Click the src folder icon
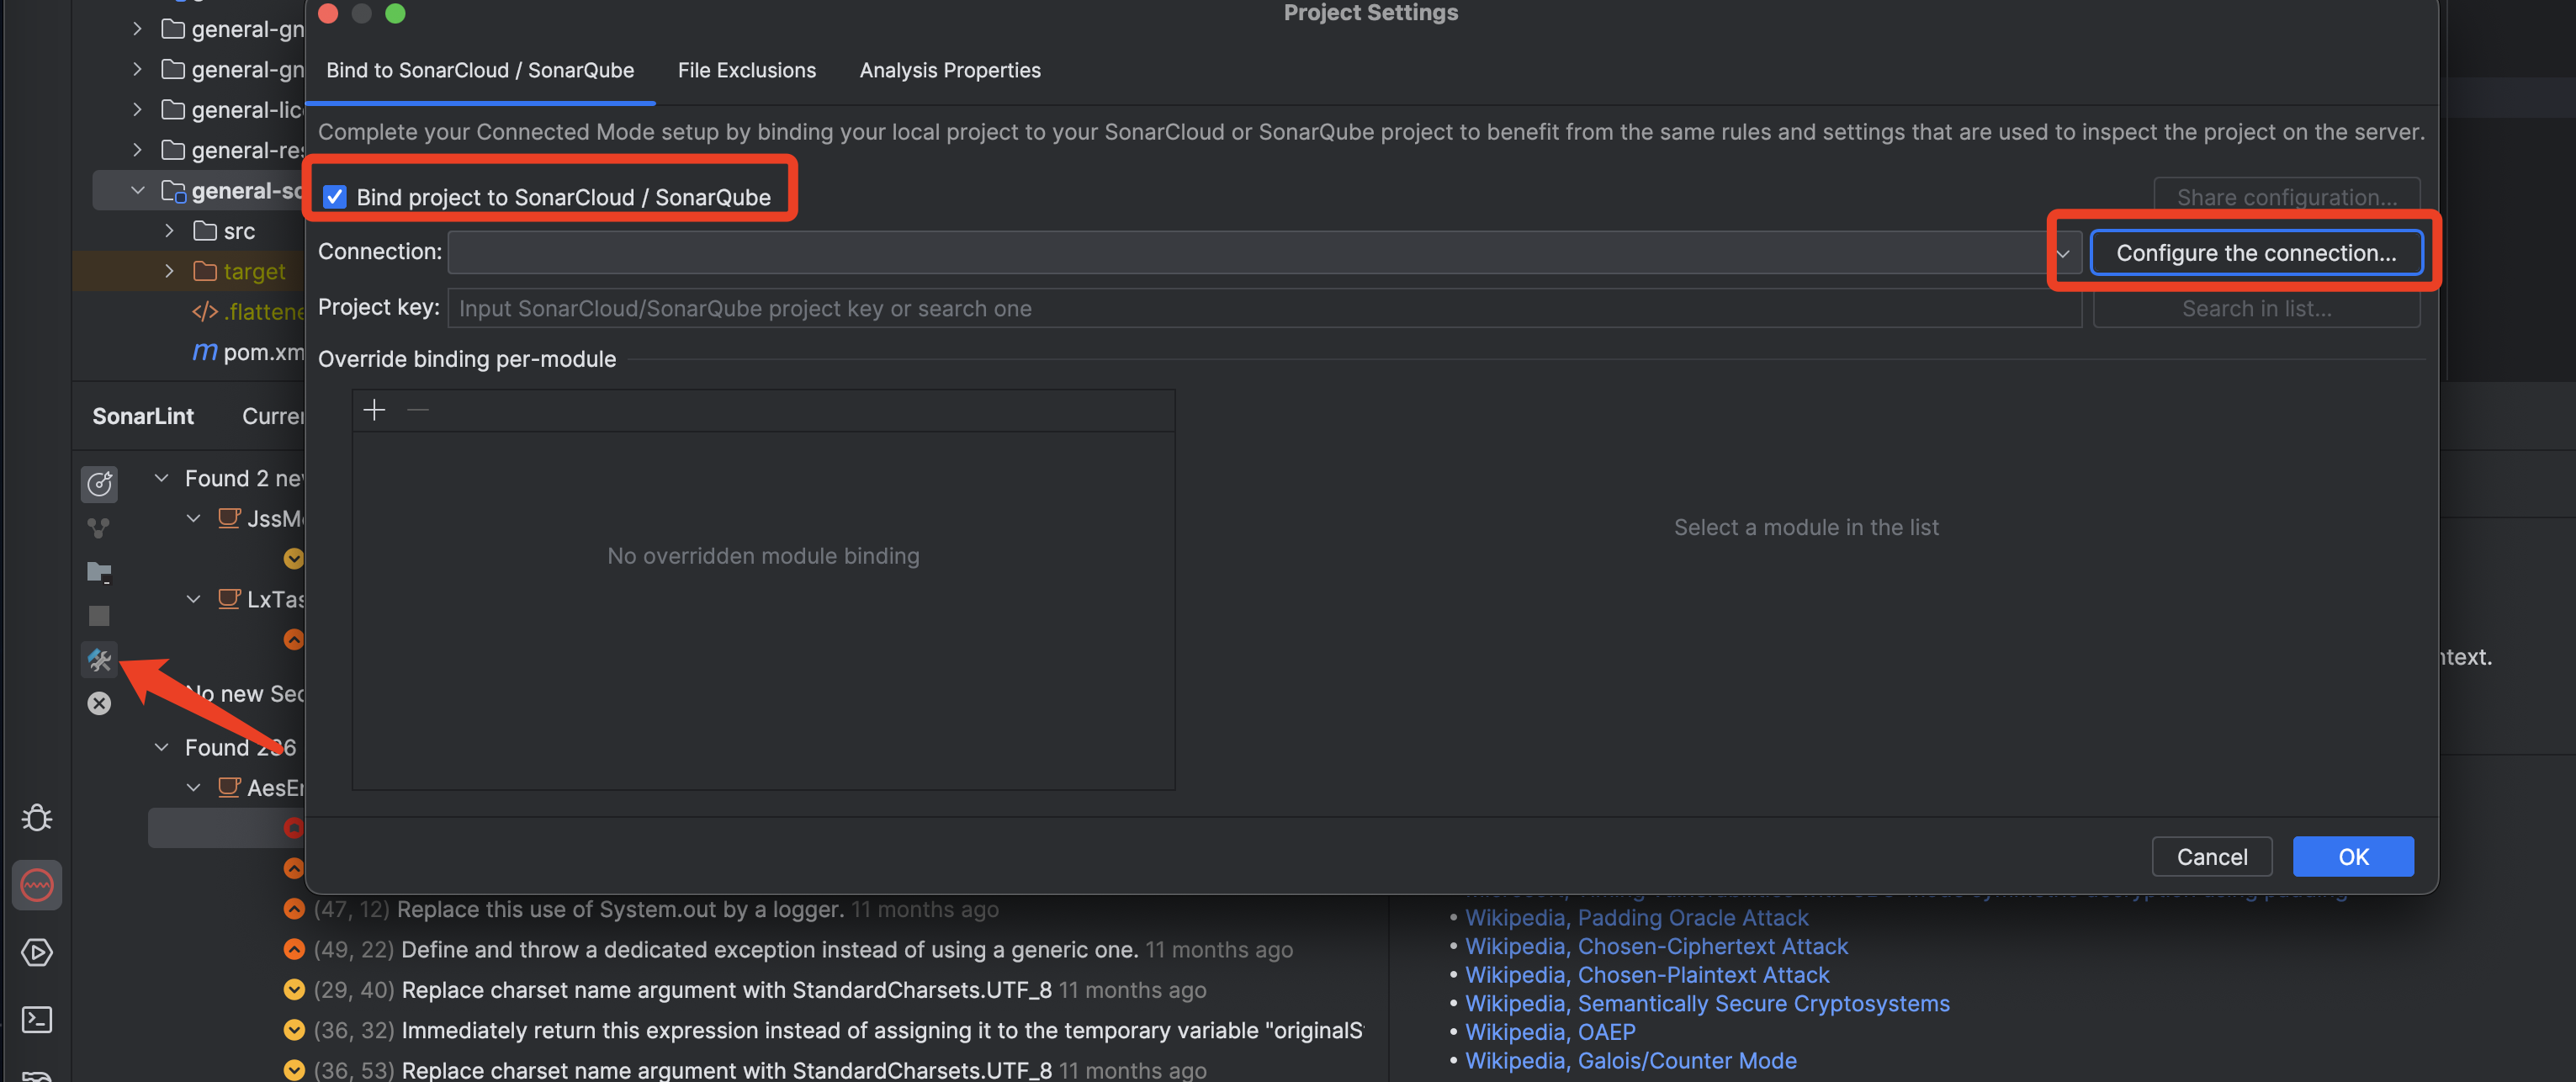 [x=205, y=231]
